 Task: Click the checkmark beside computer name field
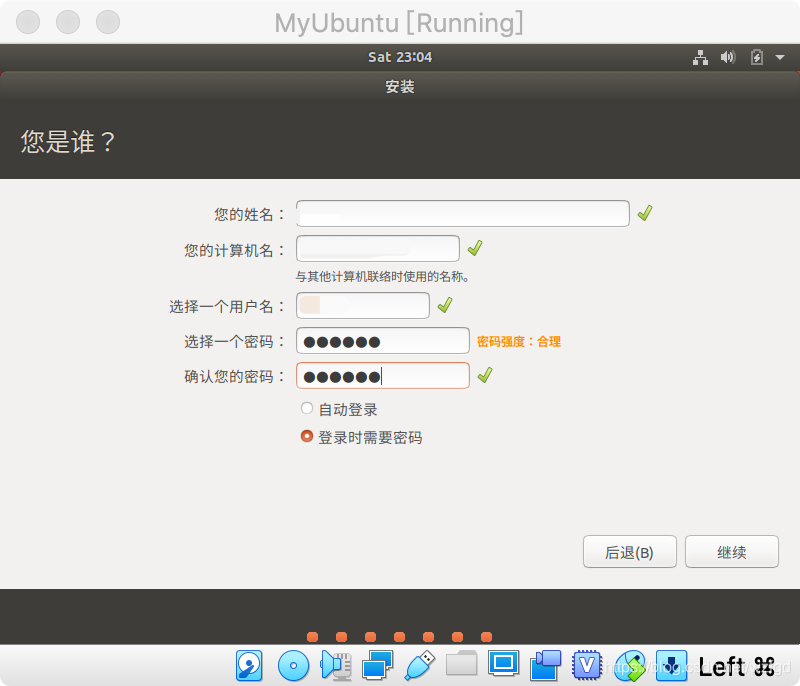click(475, 248)
